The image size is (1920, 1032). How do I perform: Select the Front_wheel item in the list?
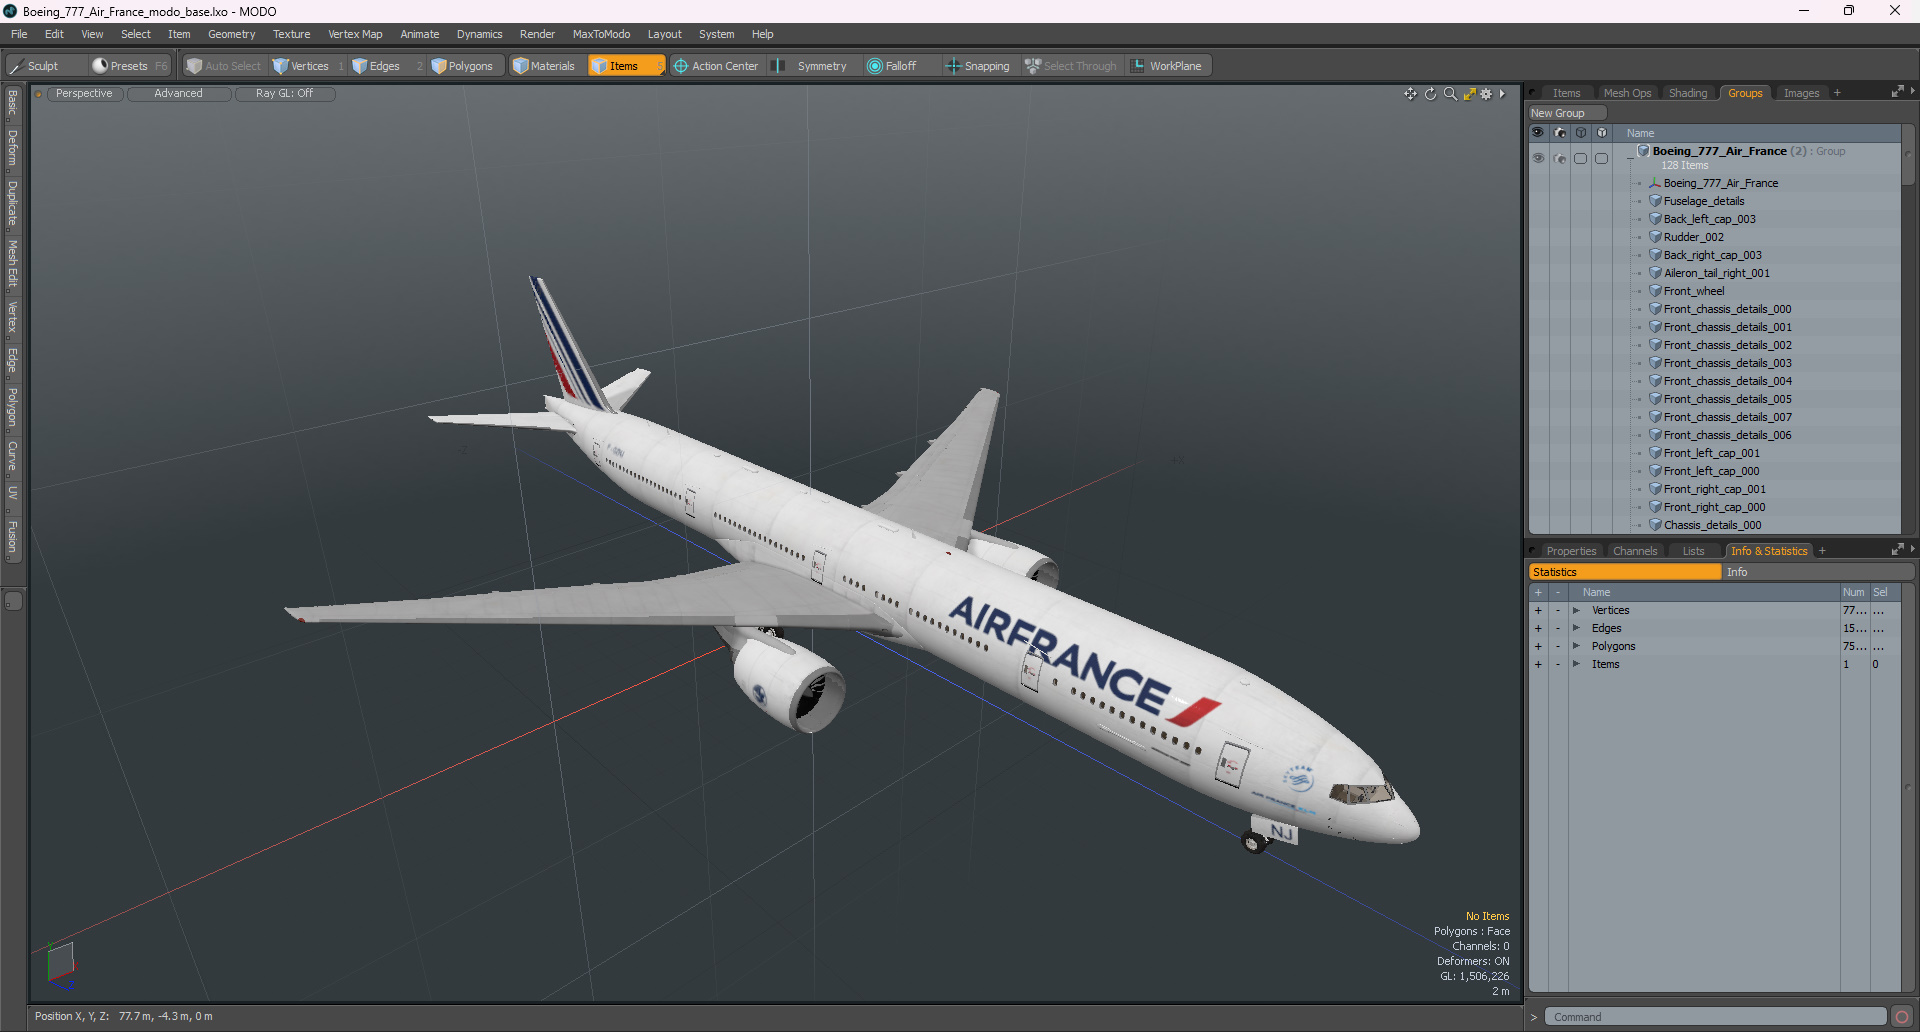[1693, 291]
